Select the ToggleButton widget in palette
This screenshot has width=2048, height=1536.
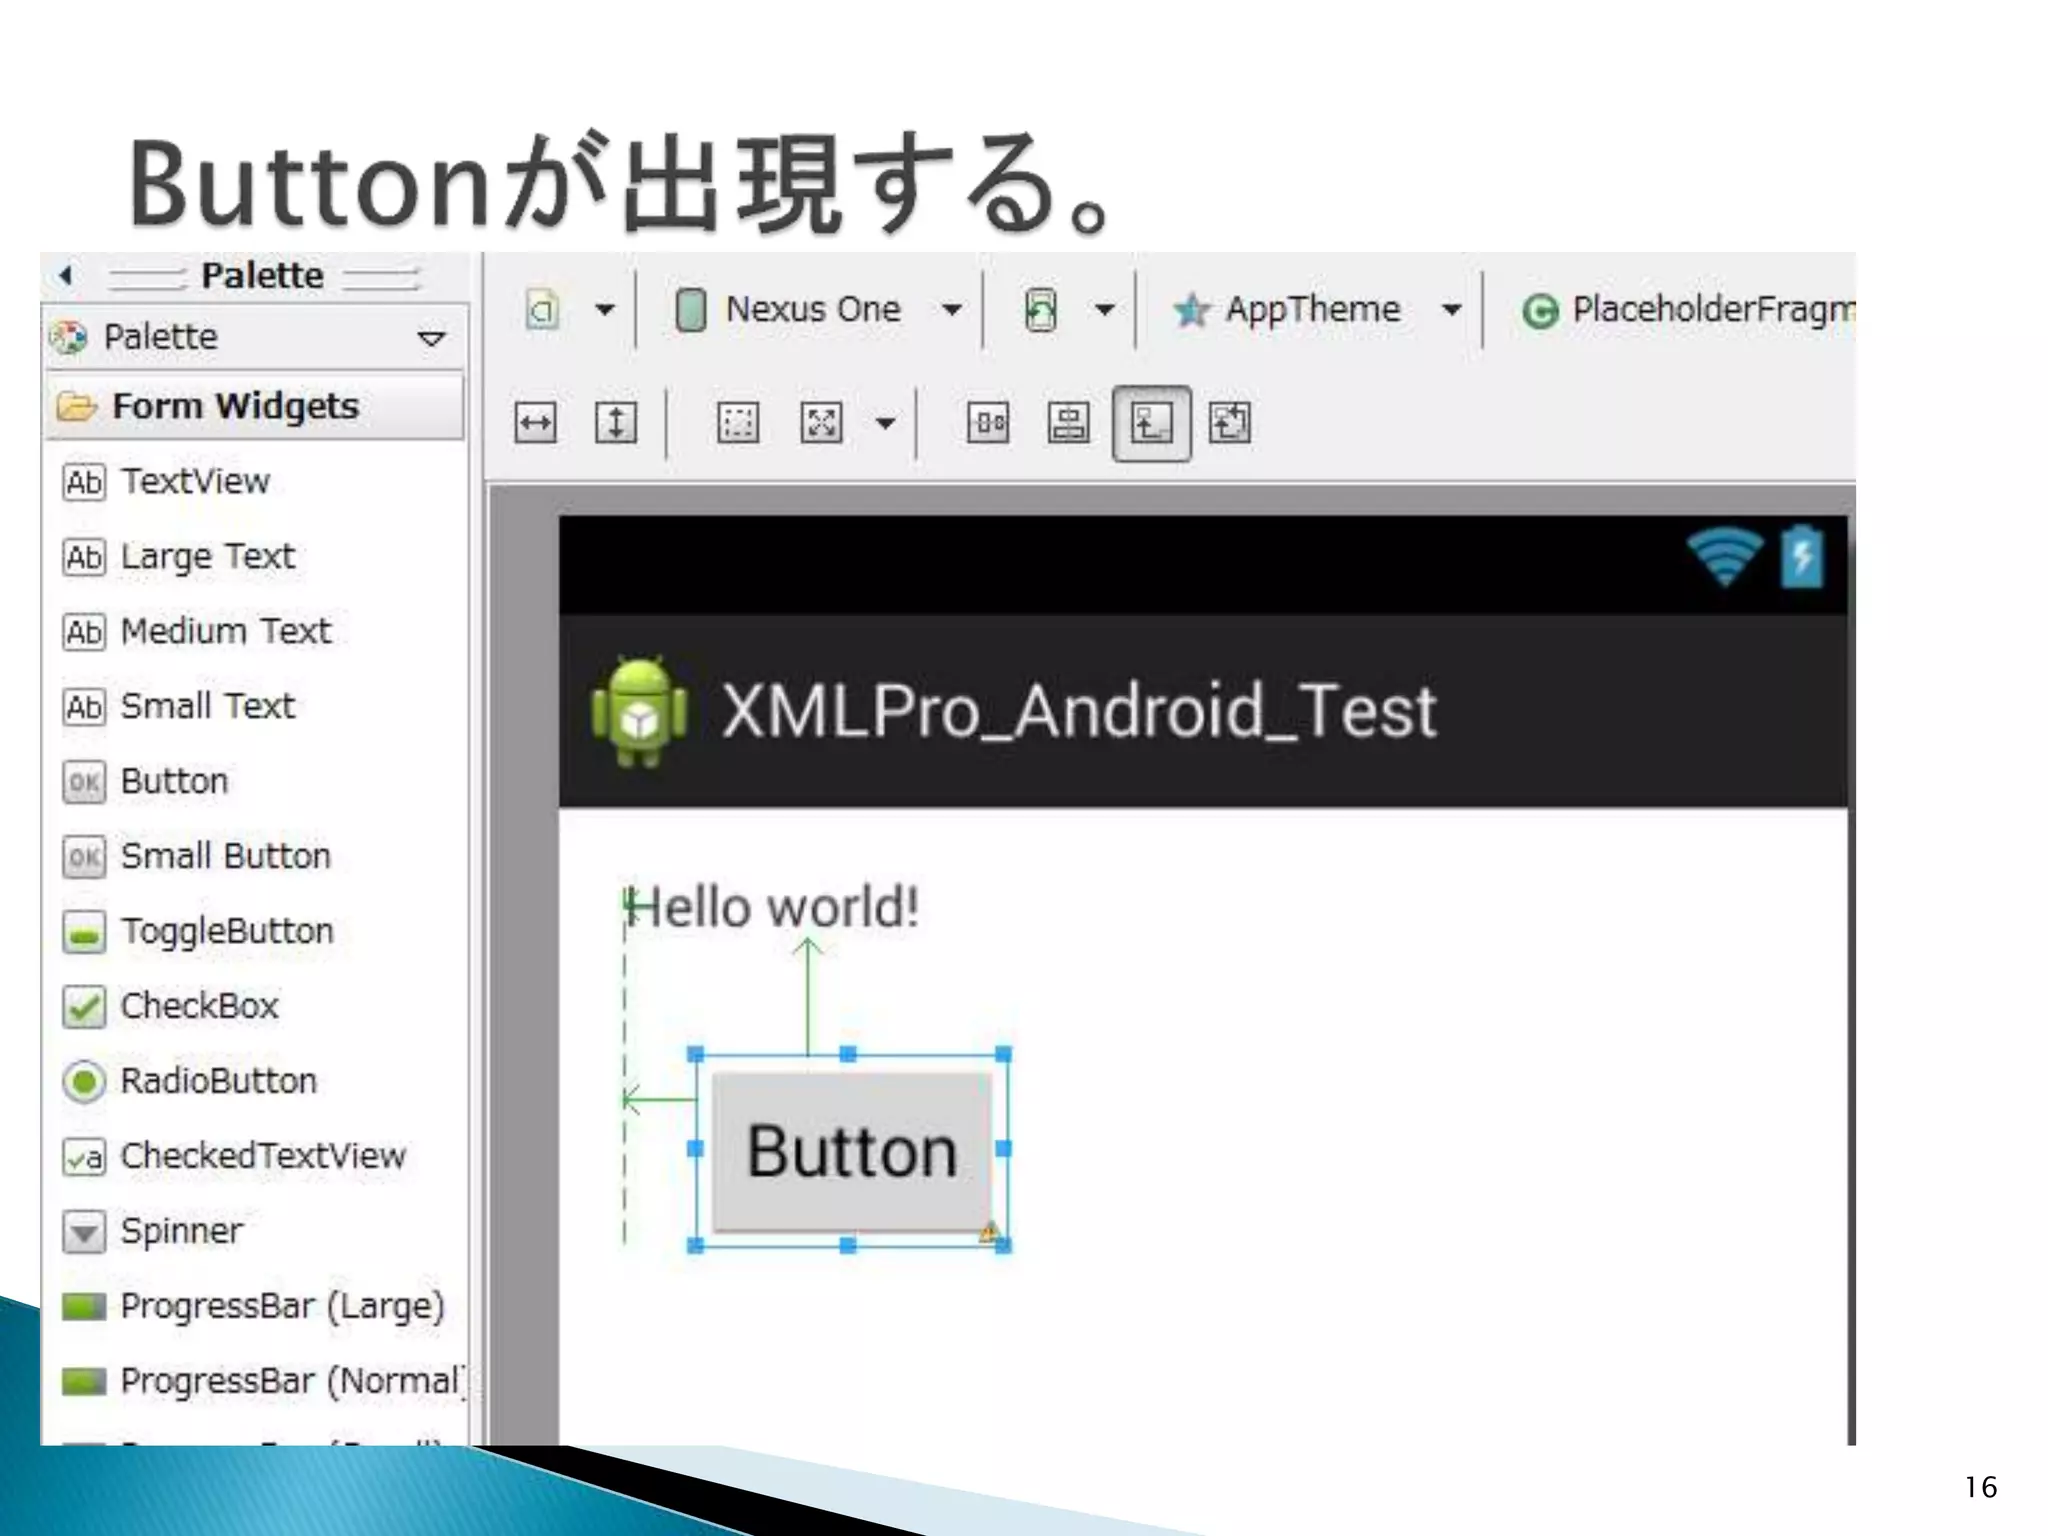226,931
